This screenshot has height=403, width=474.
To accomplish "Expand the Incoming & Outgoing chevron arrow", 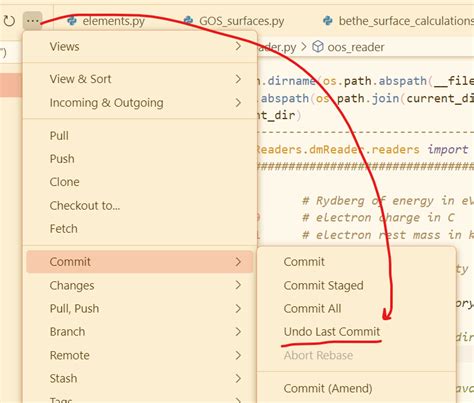I will pyautogui.click(x=238, y=103).
